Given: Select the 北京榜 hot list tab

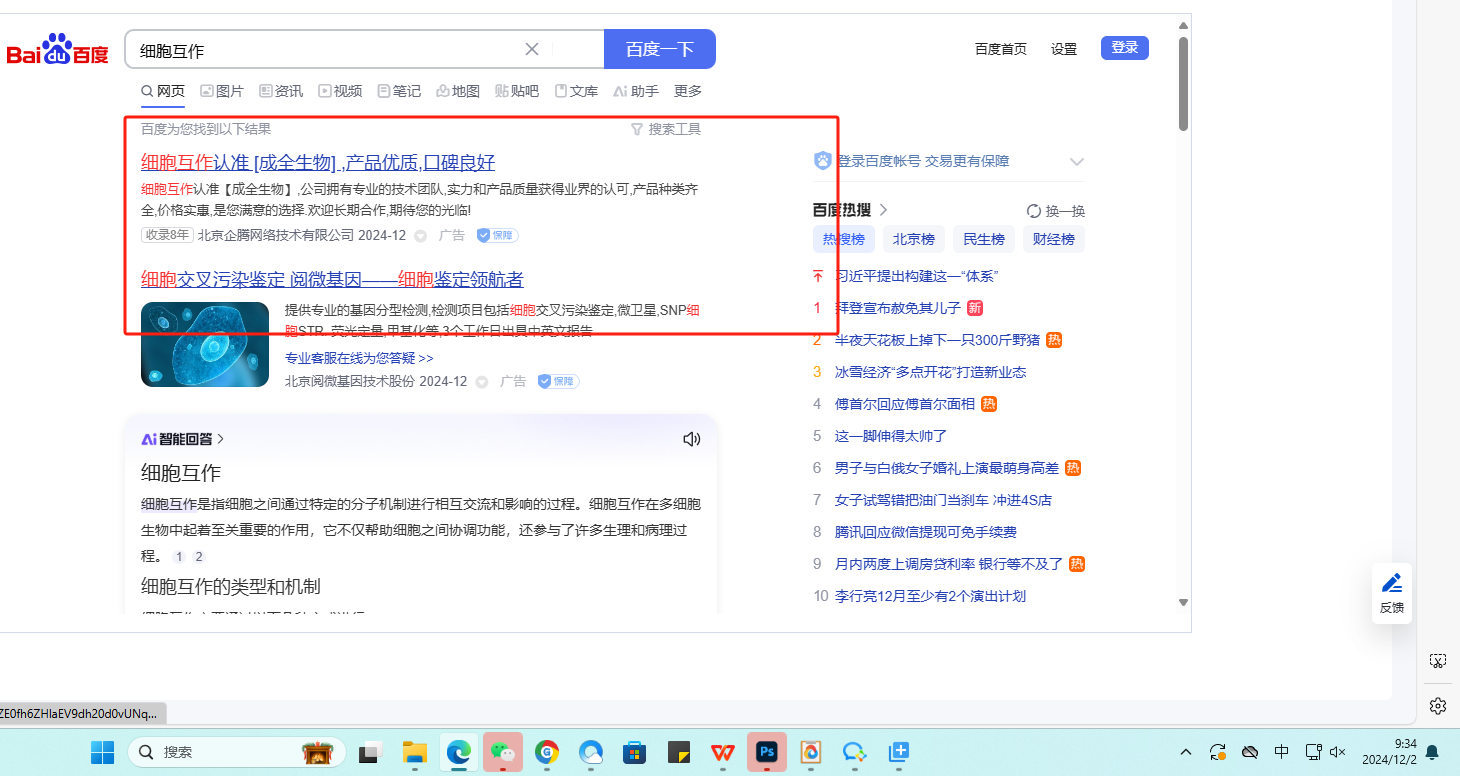Looking at the screenshot, I should (913, 239).
